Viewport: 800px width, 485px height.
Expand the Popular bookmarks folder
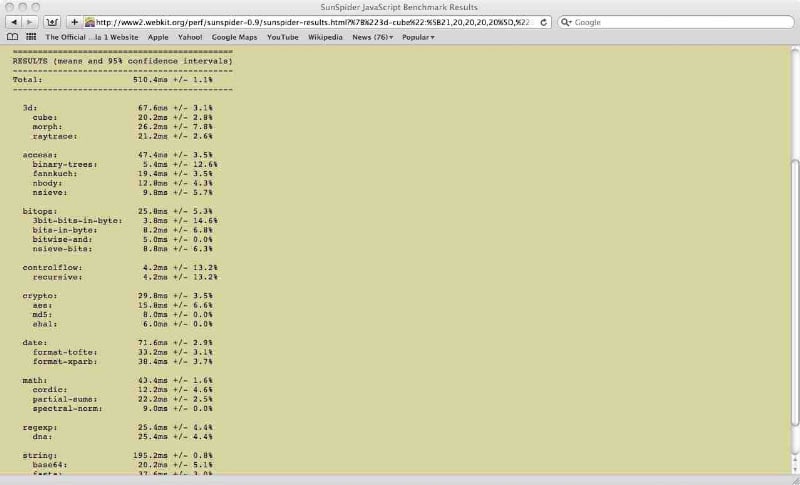pos(418,37)
